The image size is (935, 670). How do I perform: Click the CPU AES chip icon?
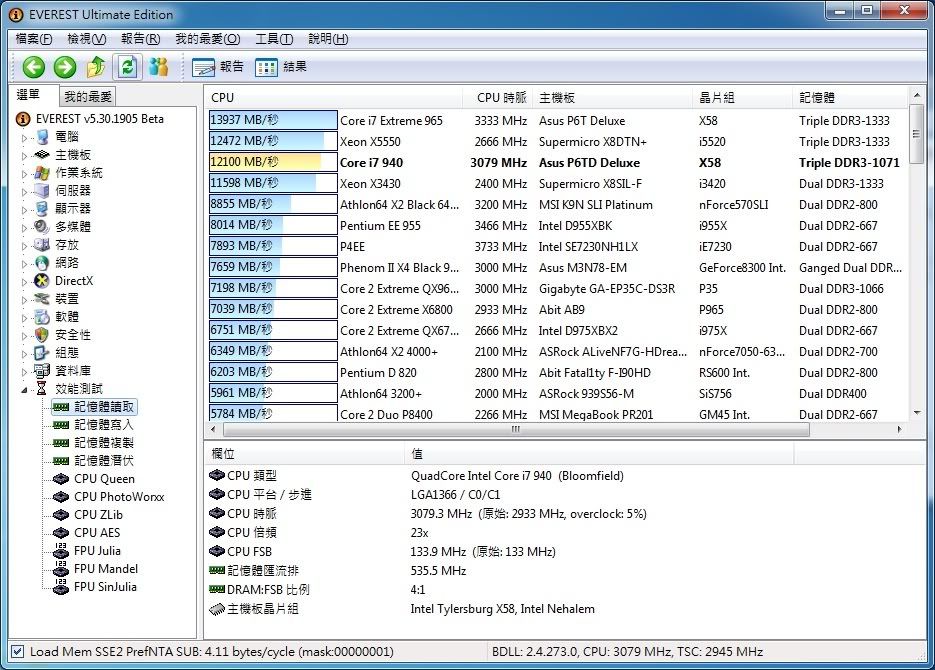[x=61, y=532]
